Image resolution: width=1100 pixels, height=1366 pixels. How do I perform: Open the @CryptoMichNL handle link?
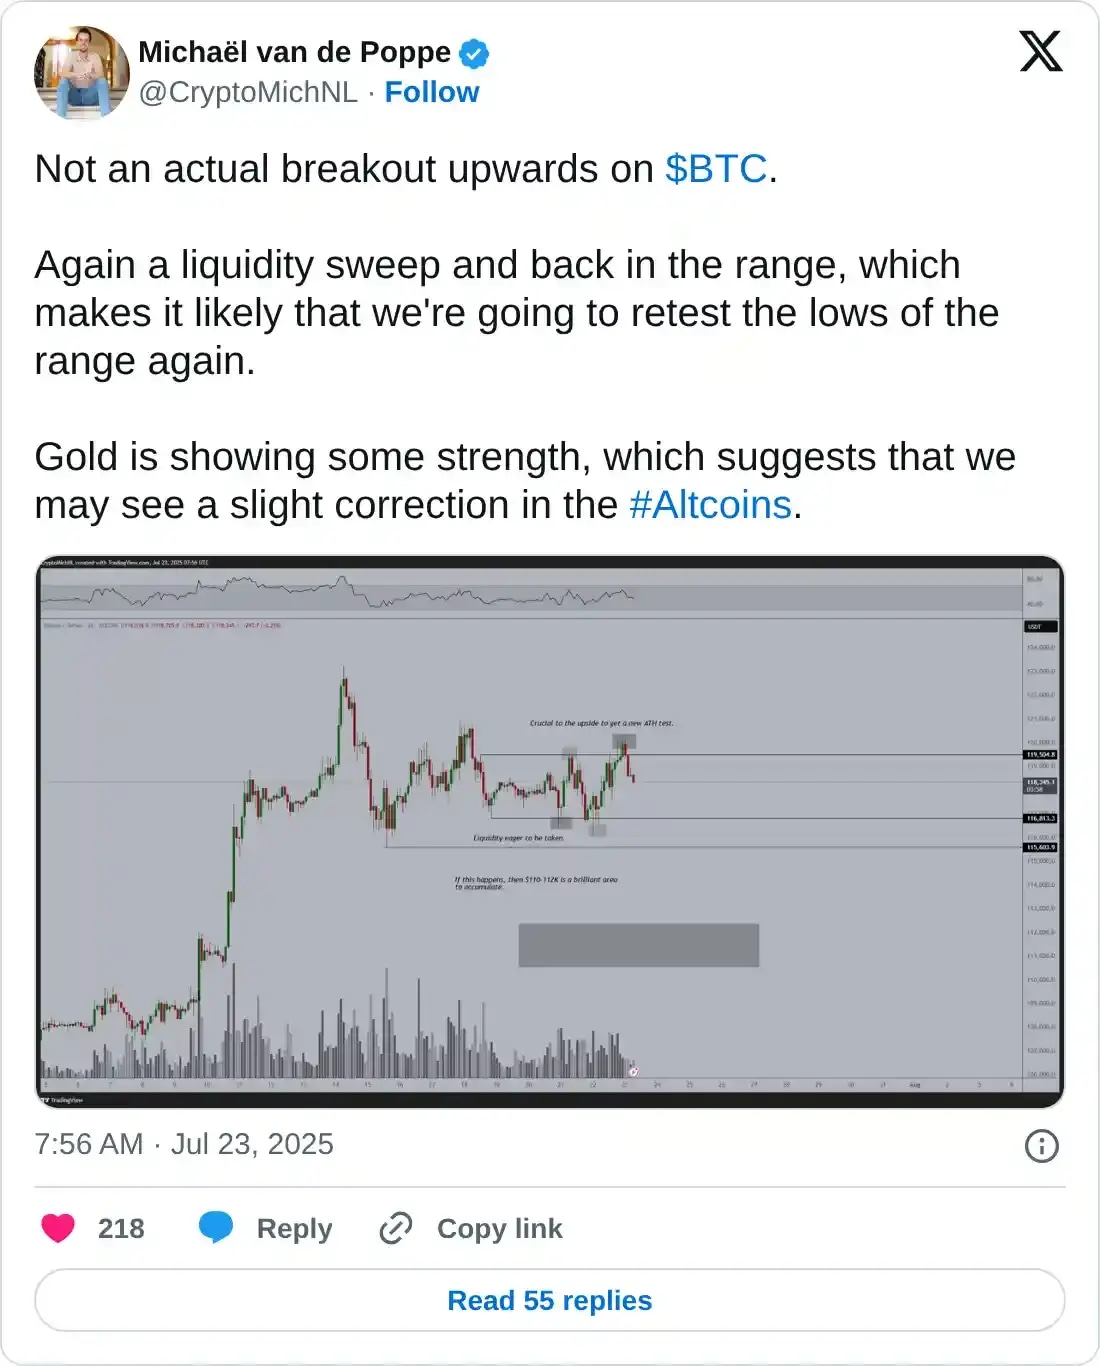point(248,92)
